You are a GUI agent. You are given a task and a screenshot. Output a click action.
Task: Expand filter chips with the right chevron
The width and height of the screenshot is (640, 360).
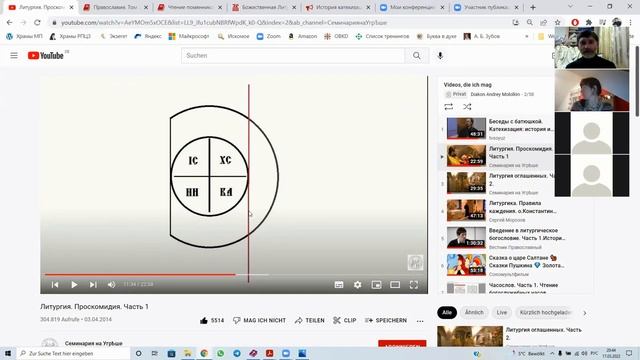585,313
